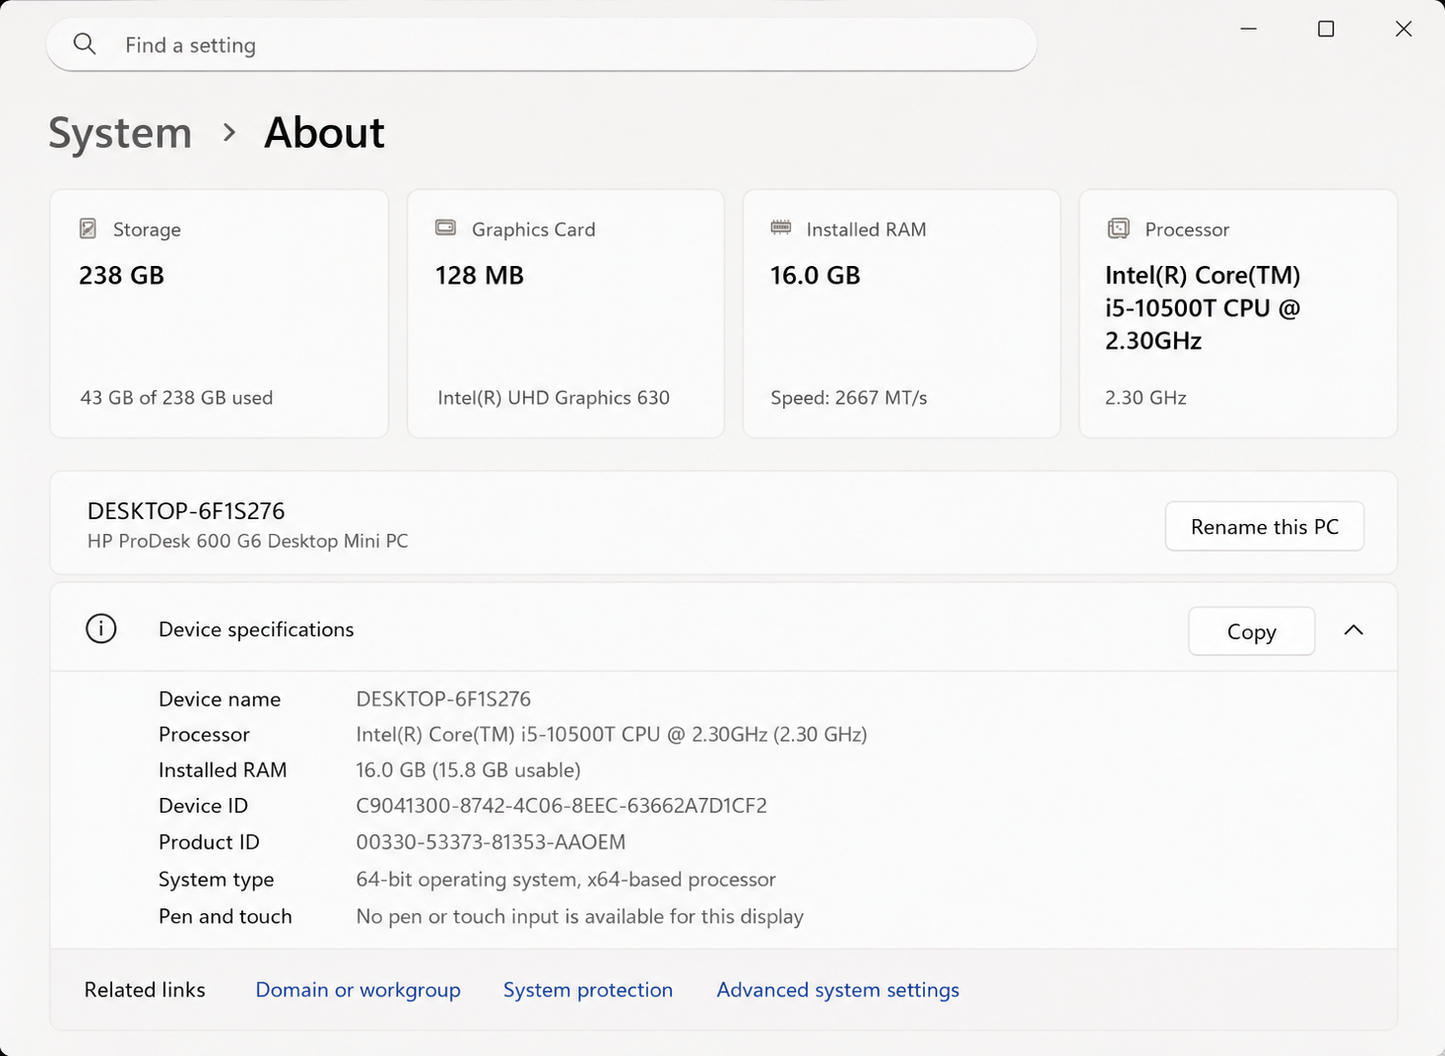Click the 43 GB of 238 GB used text

pyautogui.click(x=176, y=398)
